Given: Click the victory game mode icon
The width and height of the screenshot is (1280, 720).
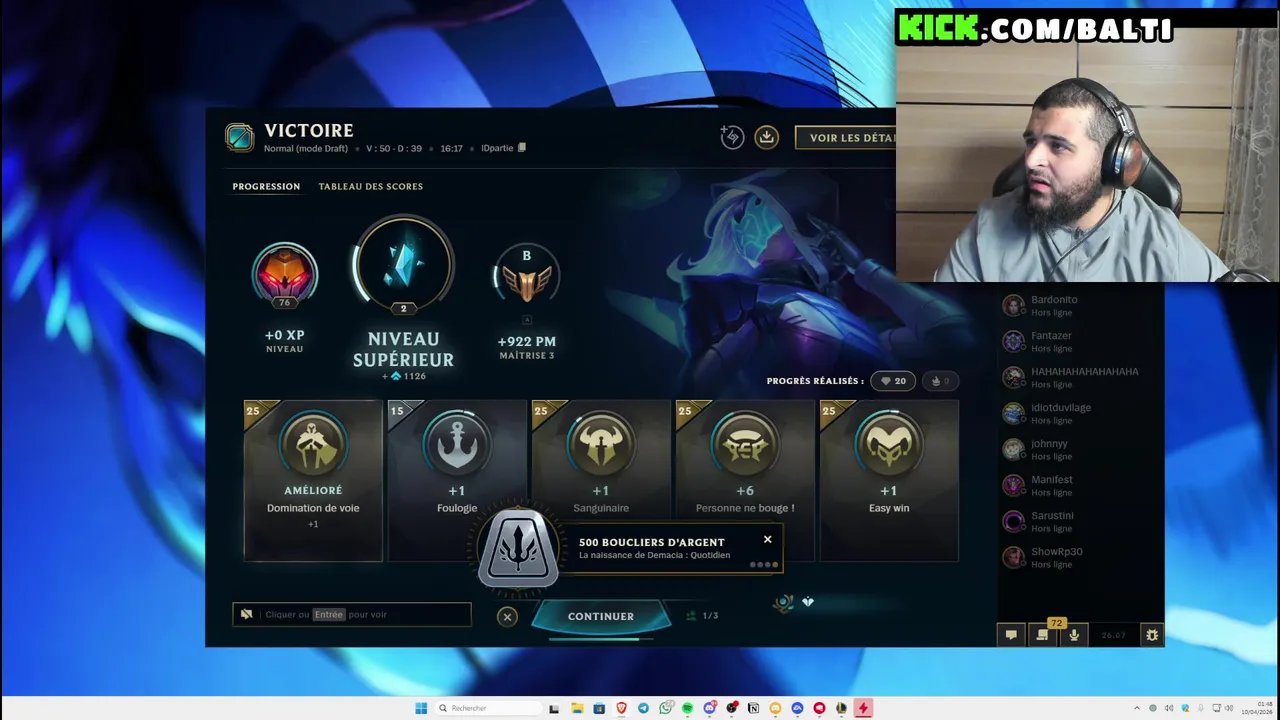Looking at the screenshot, I should (x=239, y=137).
